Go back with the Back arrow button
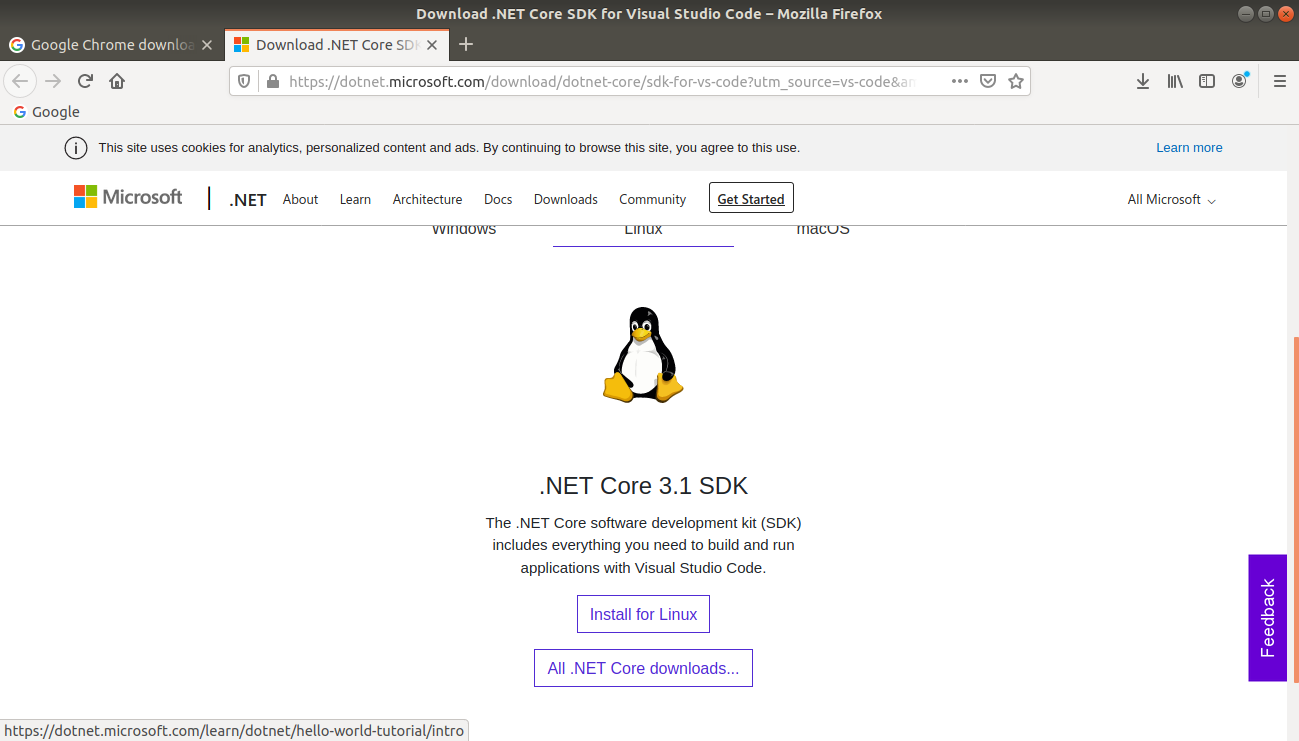This screenshot has height=741, width=1299. [21, 81]
